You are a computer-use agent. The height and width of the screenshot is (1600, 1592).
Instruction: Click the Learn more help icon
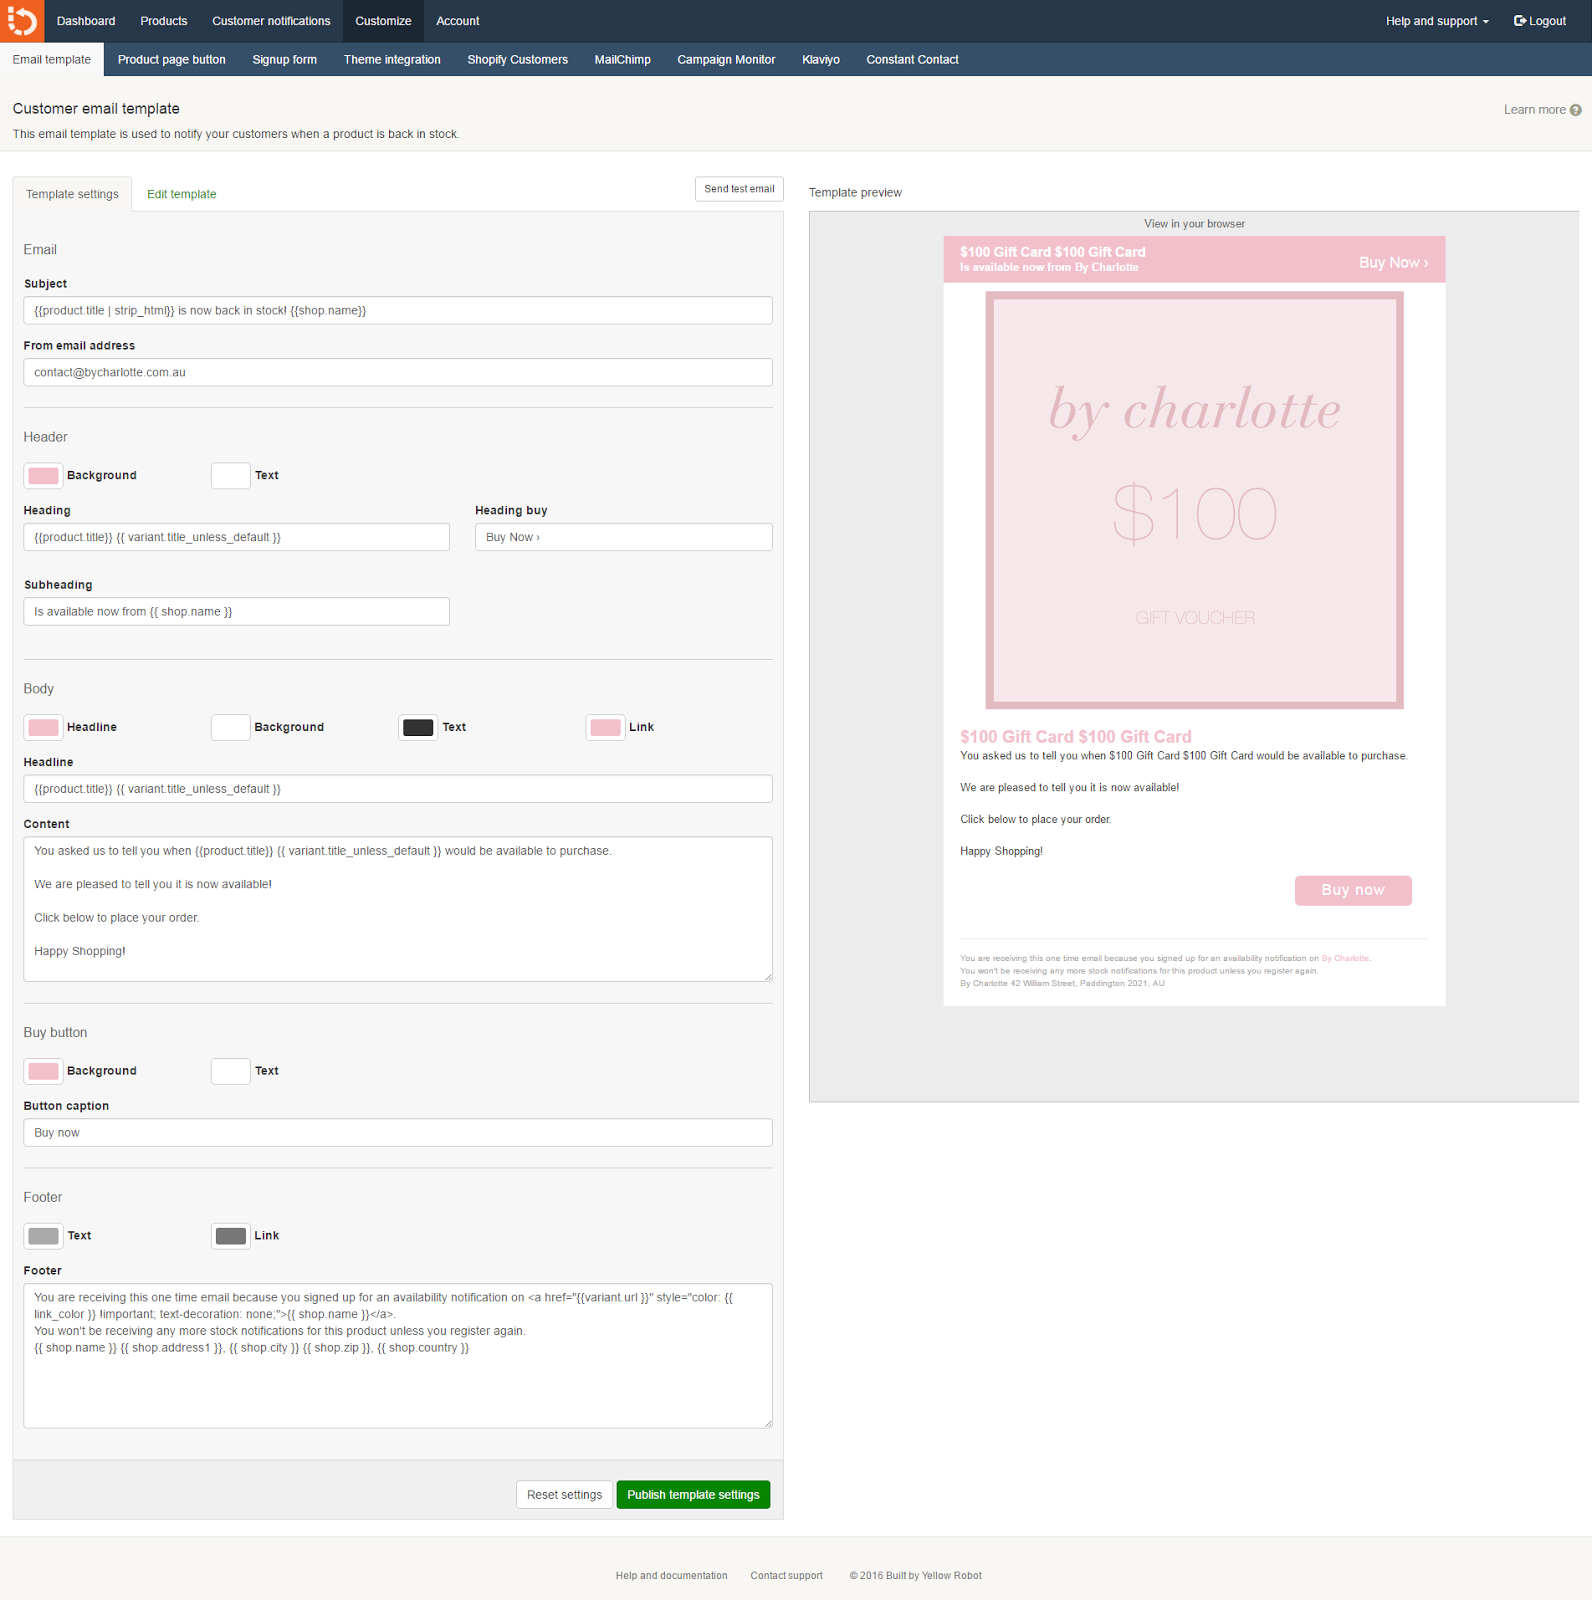(x=1576, y=110)
